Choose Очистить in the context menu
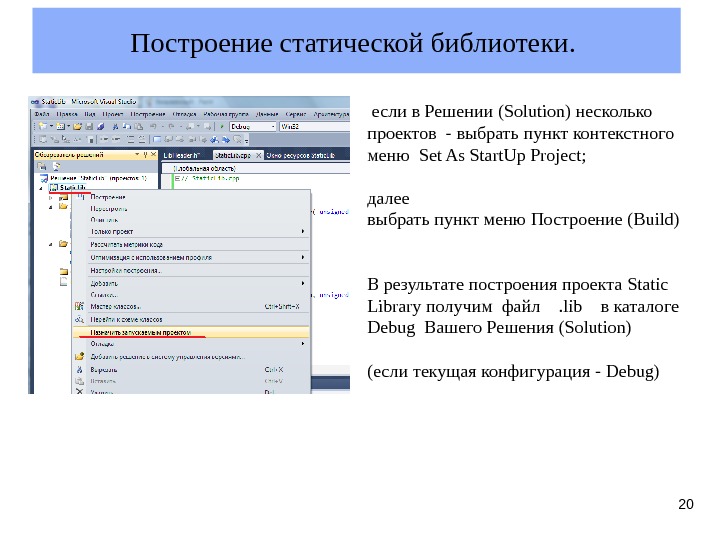 click(191, 220)
